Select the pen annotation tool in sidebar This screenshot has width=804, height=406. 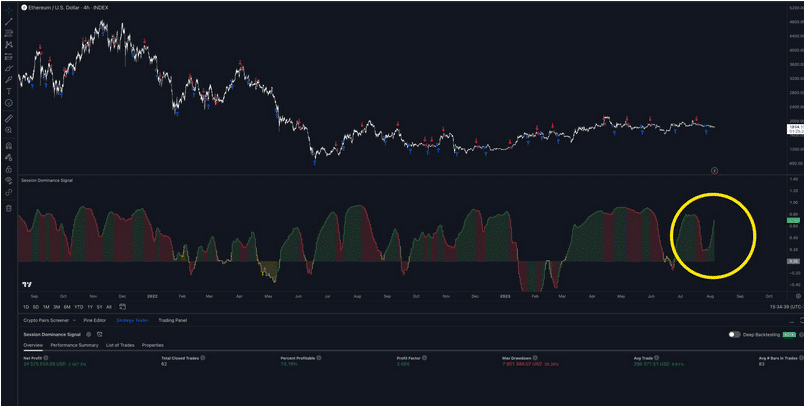pyautogui.click(x=9, y=80)
